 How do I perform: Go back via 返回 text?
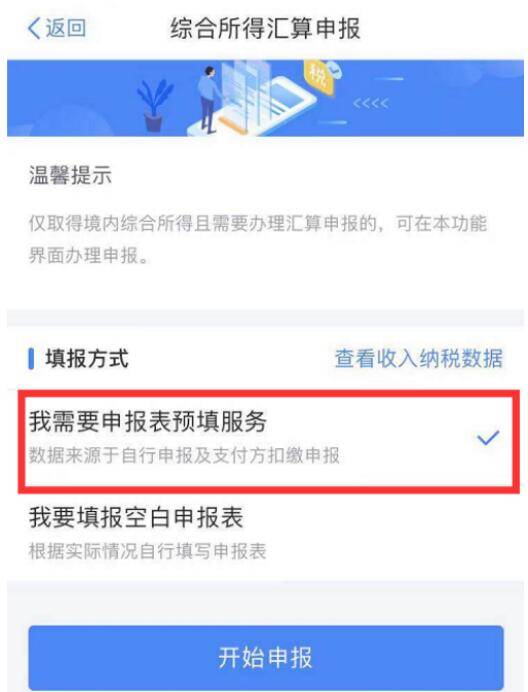point(66,28)
